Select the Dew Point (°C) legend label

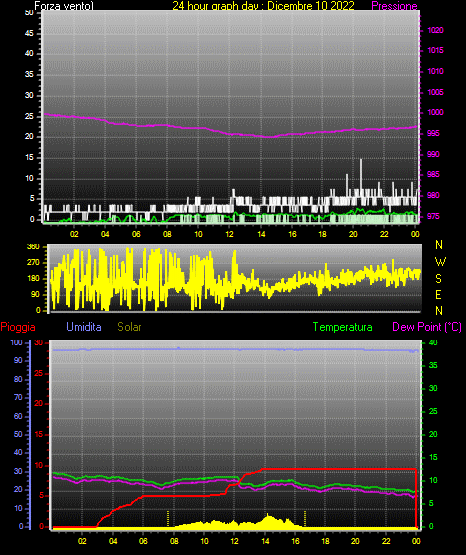[x=427, y=327]
